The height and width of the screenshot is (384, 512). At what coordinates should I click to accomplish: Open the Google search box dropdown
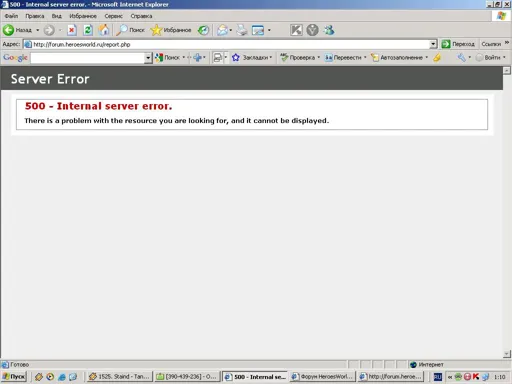click(148, 58)
